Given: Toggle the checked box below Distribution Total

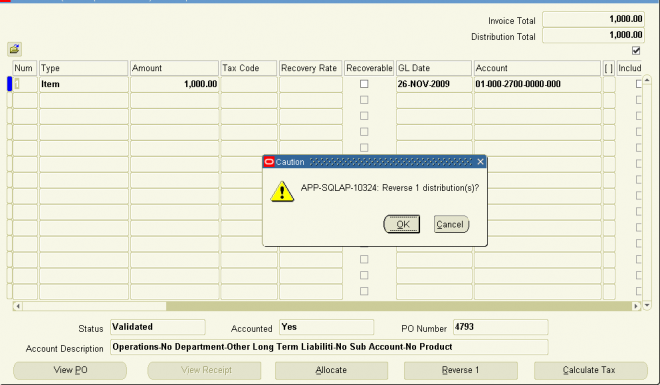Looking at the screenshot, I should click(636, 50).
